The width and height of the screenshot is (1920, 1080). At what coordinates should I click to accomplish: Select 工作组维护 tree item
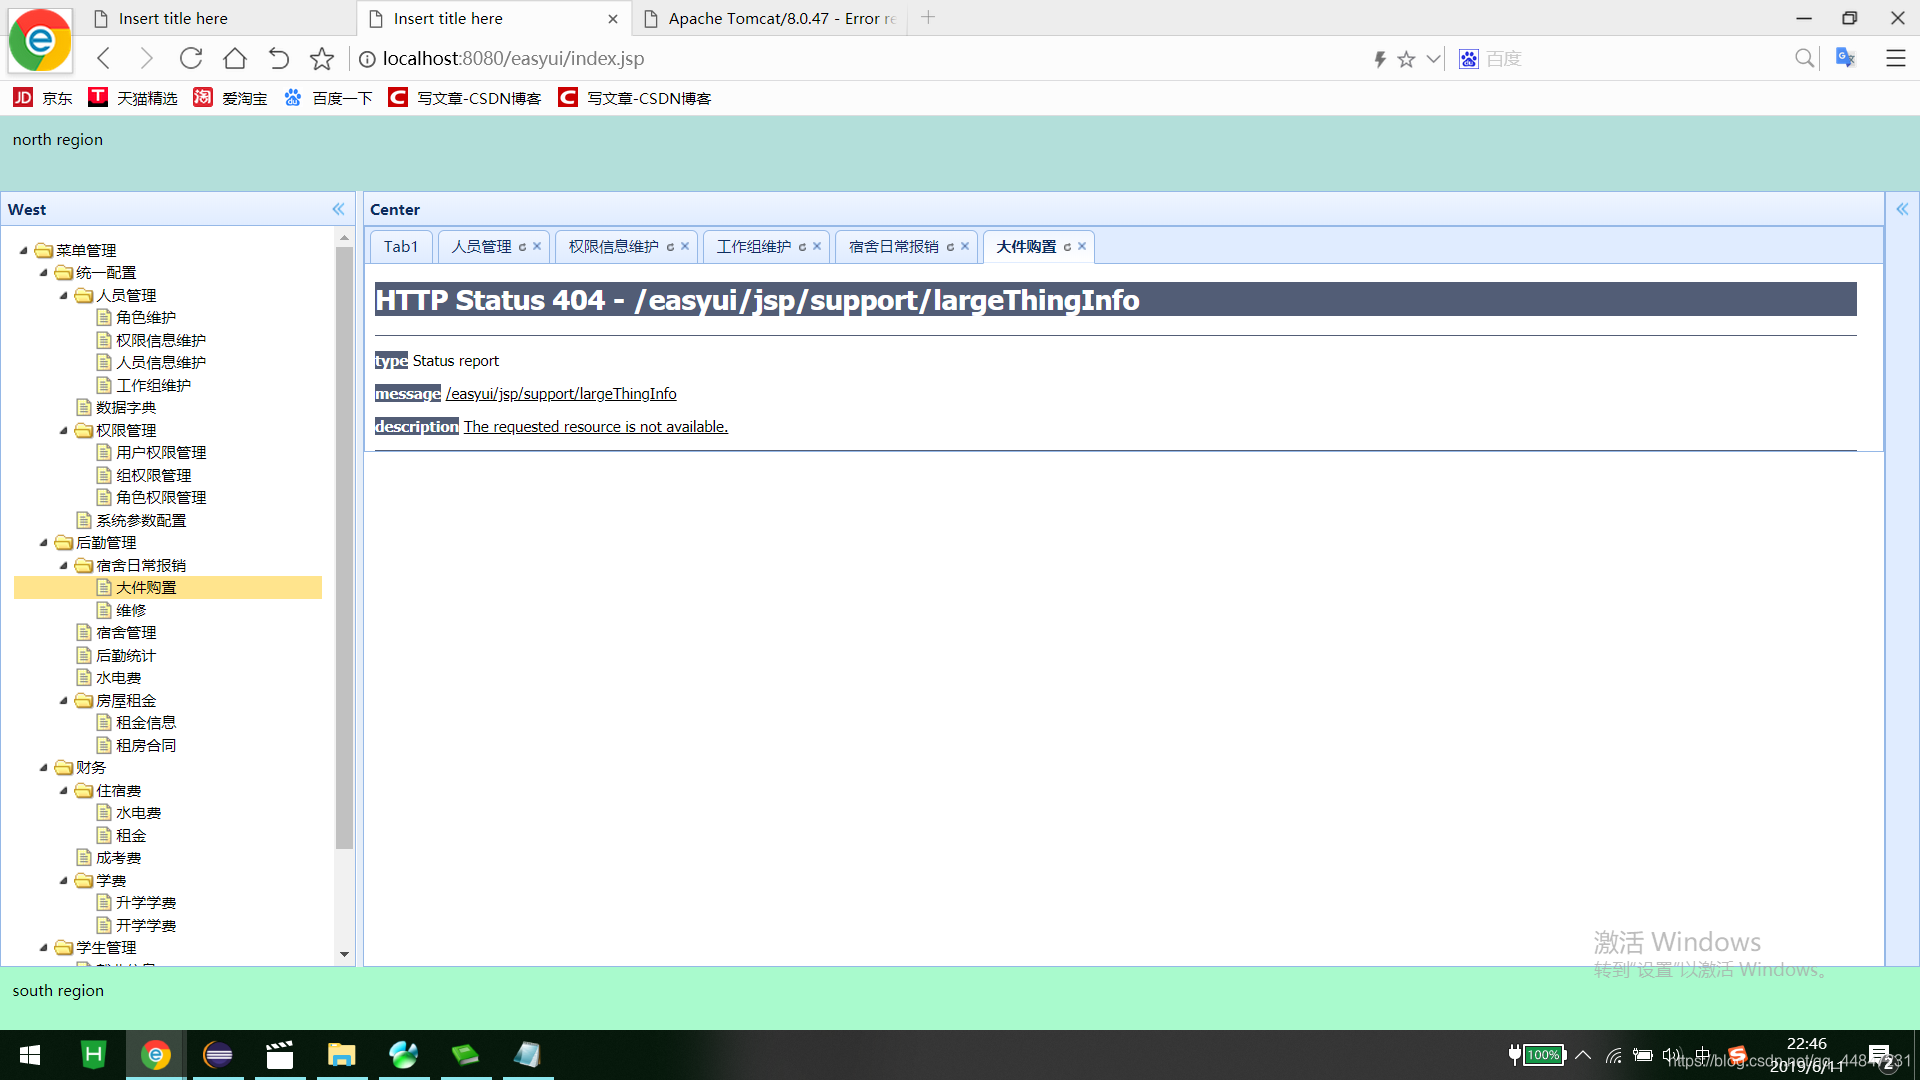(x=153, y=385)
